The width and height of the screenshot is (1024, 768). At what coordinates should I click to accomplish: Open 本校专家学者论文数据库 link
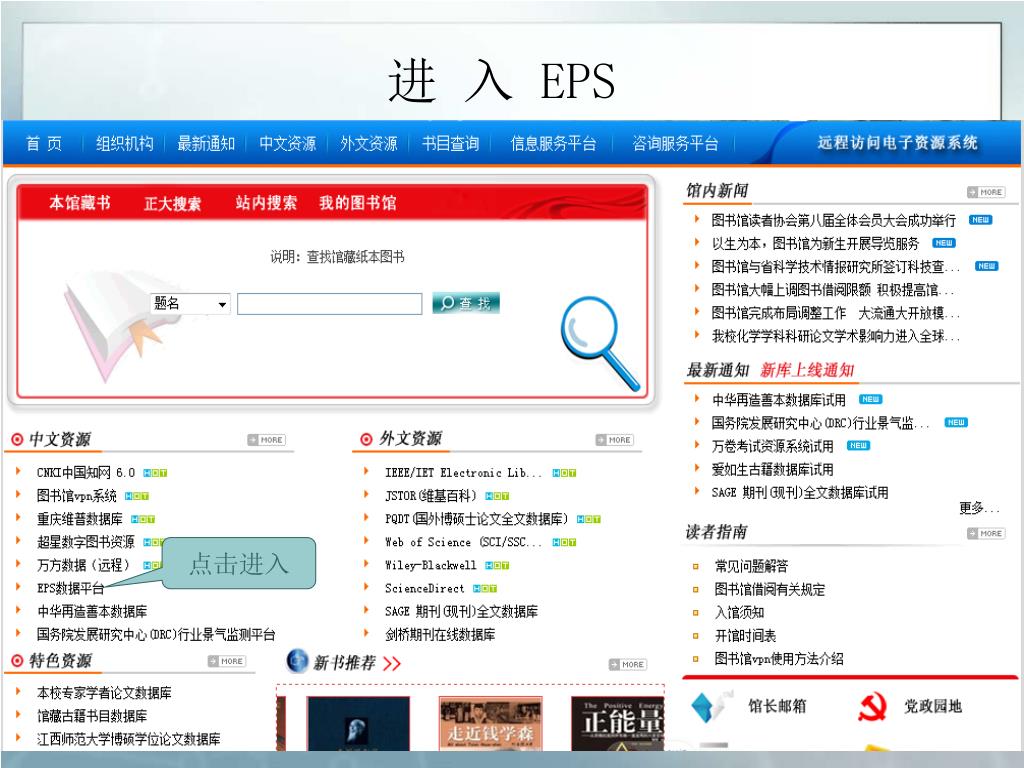tap(104, 692)
